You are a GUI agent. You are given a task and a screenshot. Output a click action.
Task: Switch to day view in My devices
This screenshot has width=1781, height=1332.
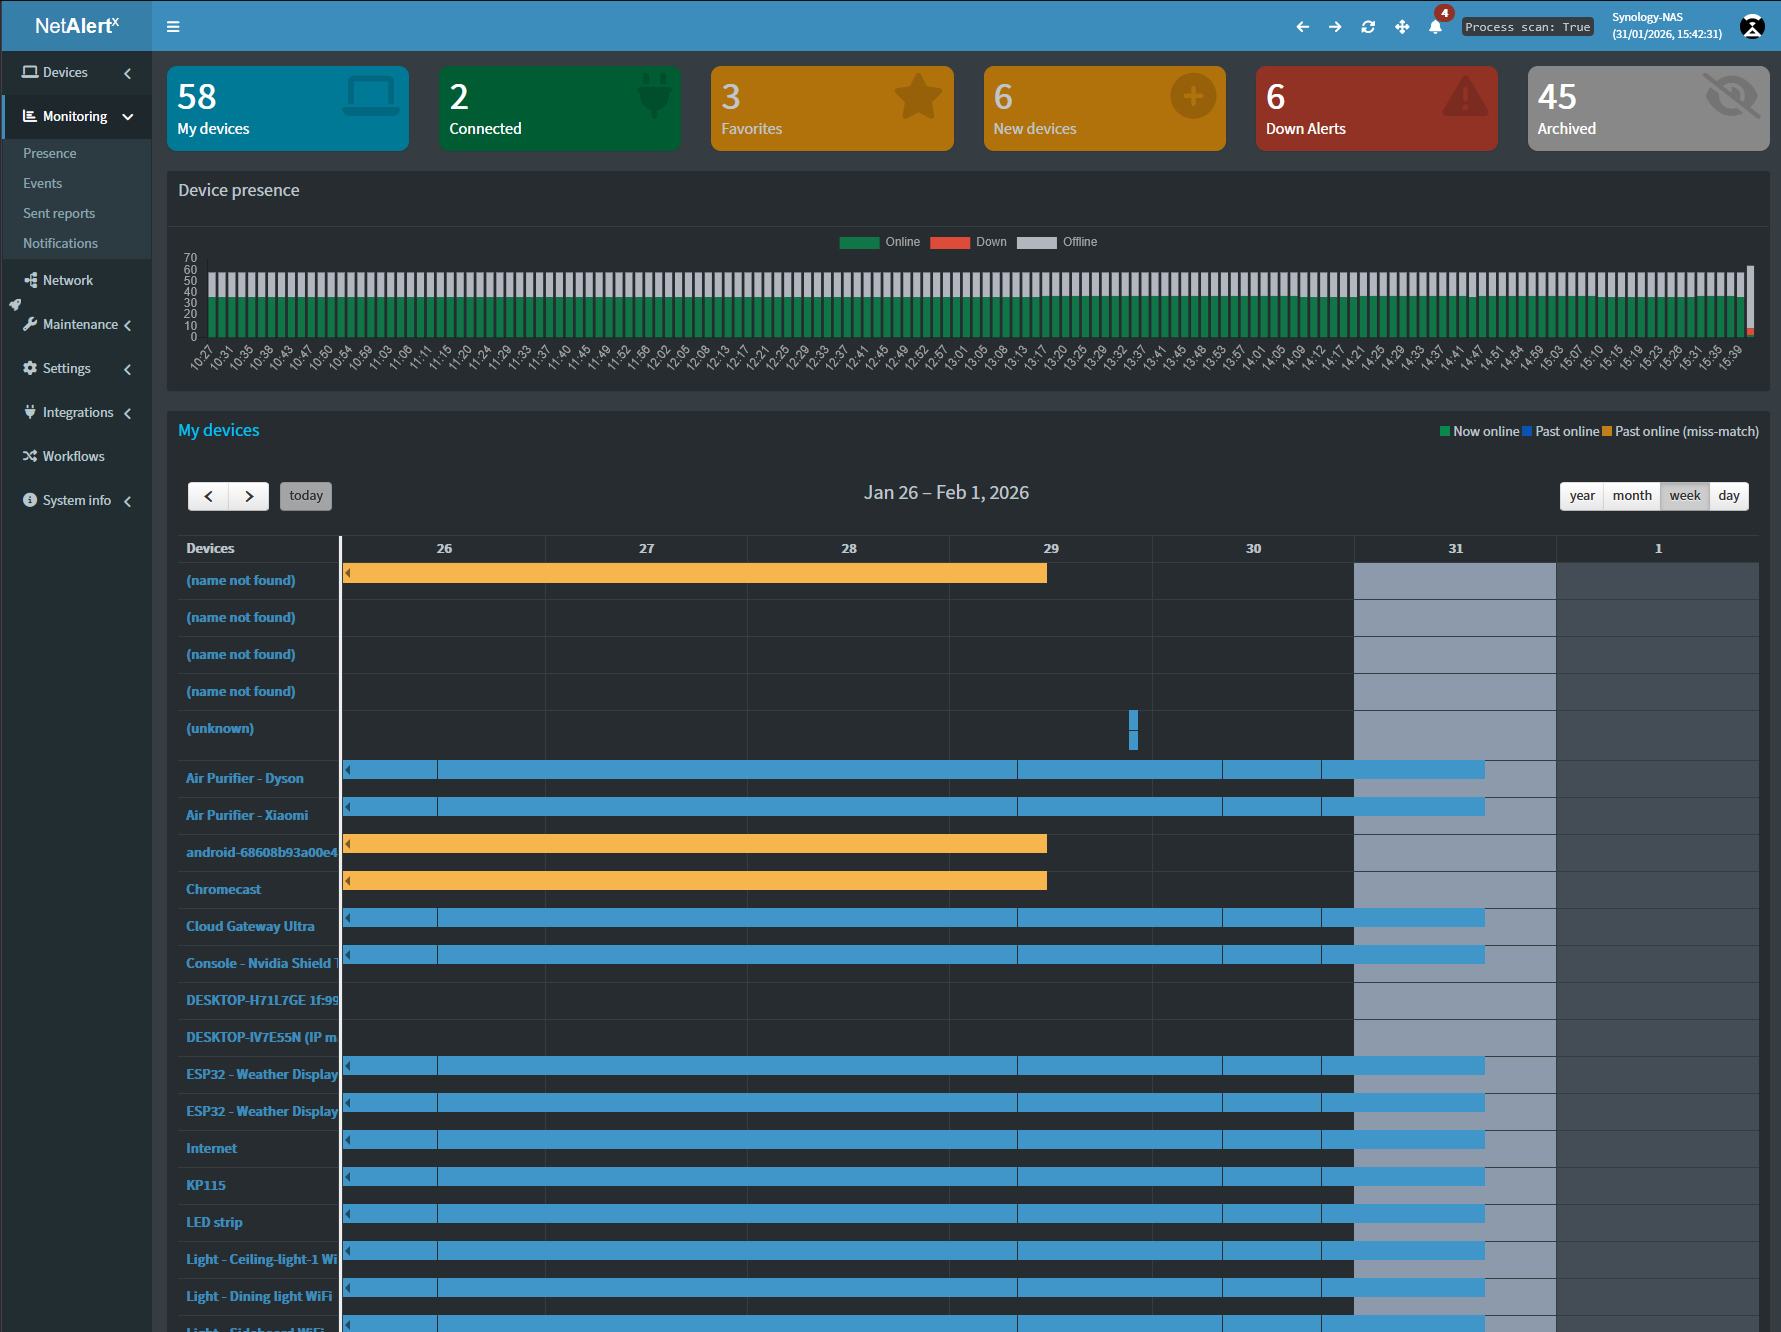[1728, 495]
